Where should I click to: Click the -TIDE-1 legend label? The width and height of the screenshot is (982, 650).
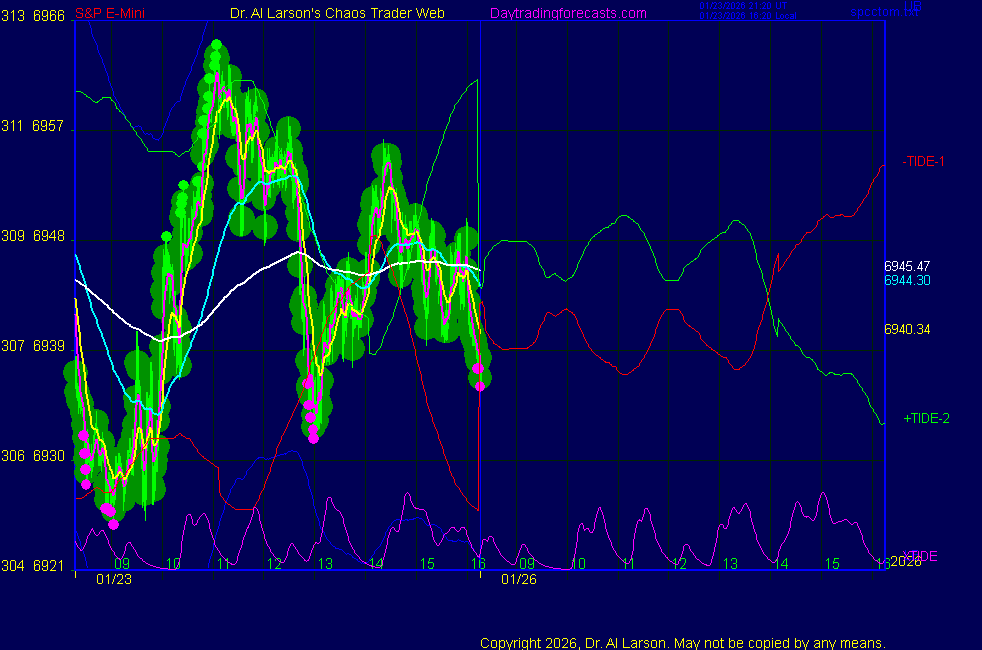tap(923, 161)
